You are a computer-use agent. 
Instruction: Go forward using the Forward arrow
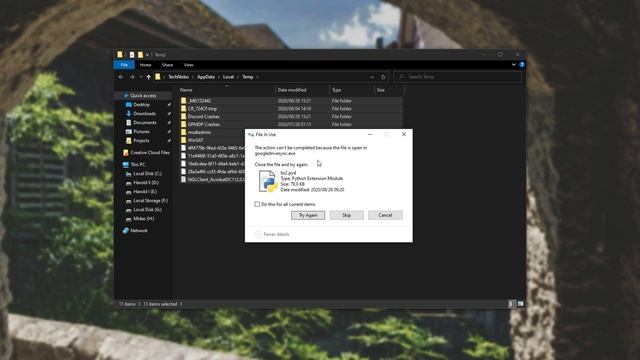pos(132,77)
